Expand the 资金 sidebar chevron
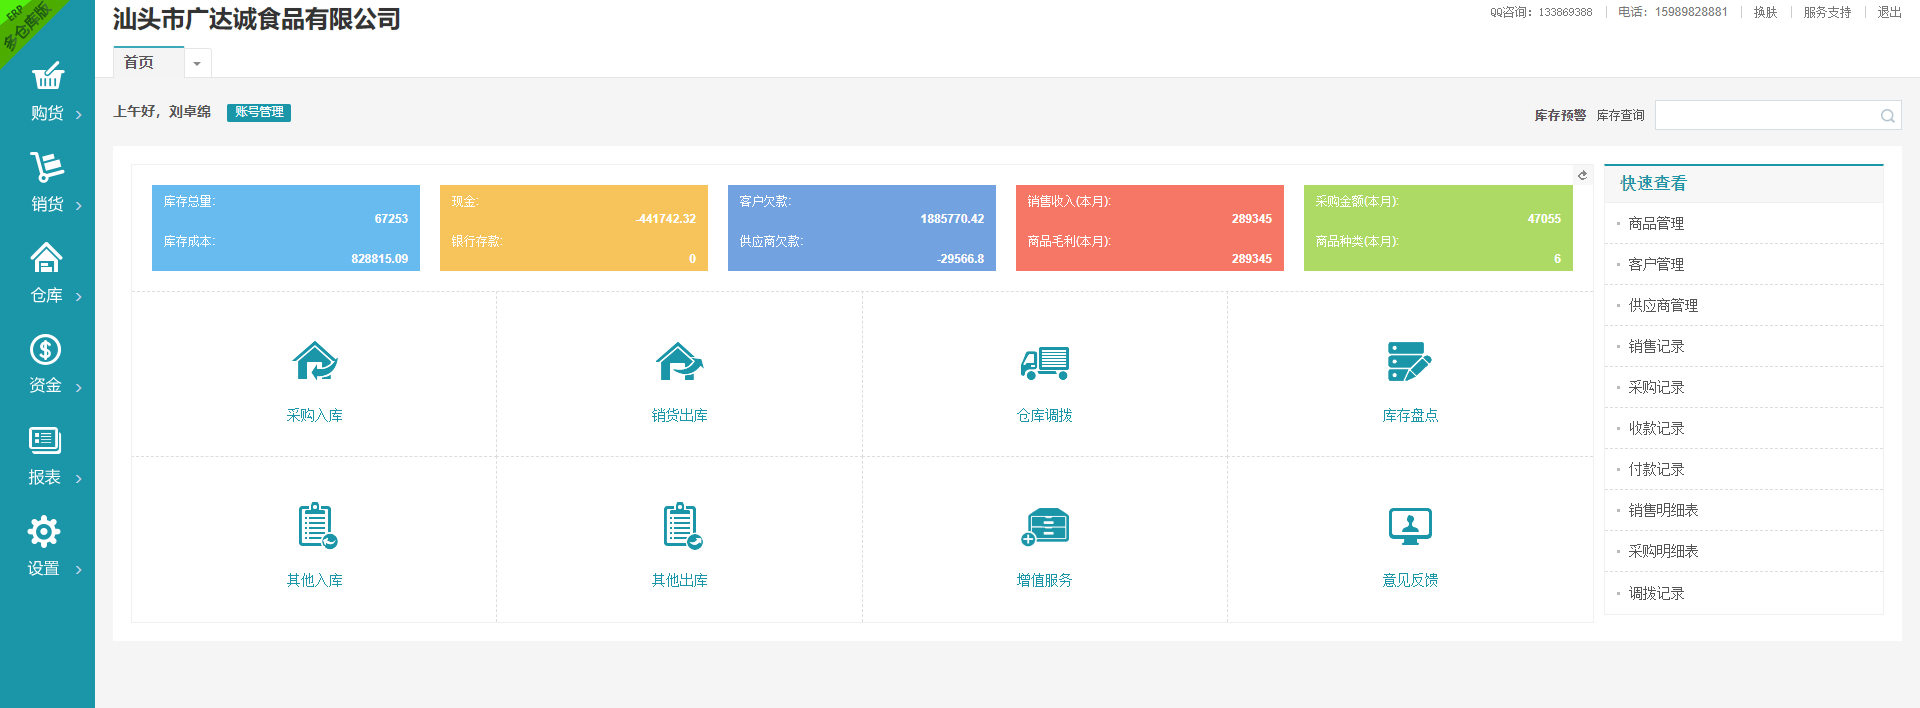Screen dimensions: 1920x708 79,388
